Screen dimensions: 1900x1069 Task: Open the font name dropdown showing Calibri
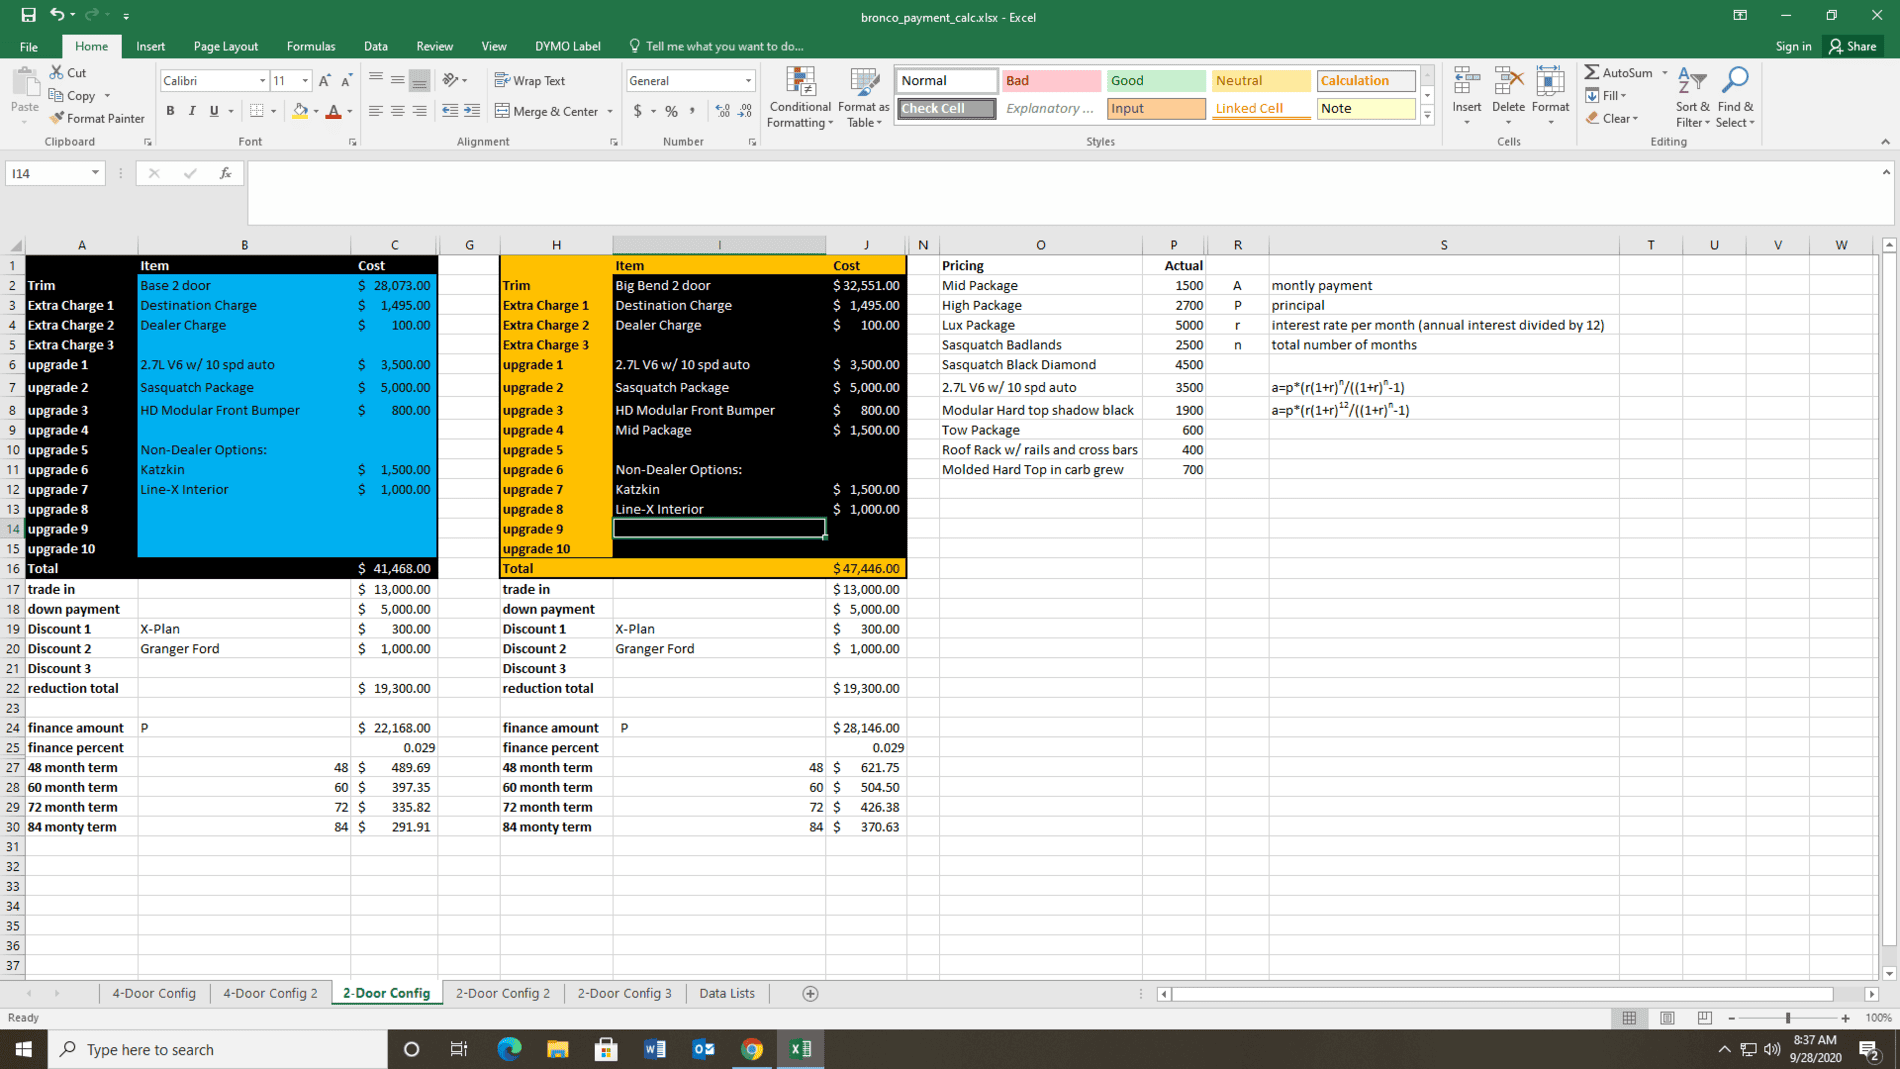(262, 80)
